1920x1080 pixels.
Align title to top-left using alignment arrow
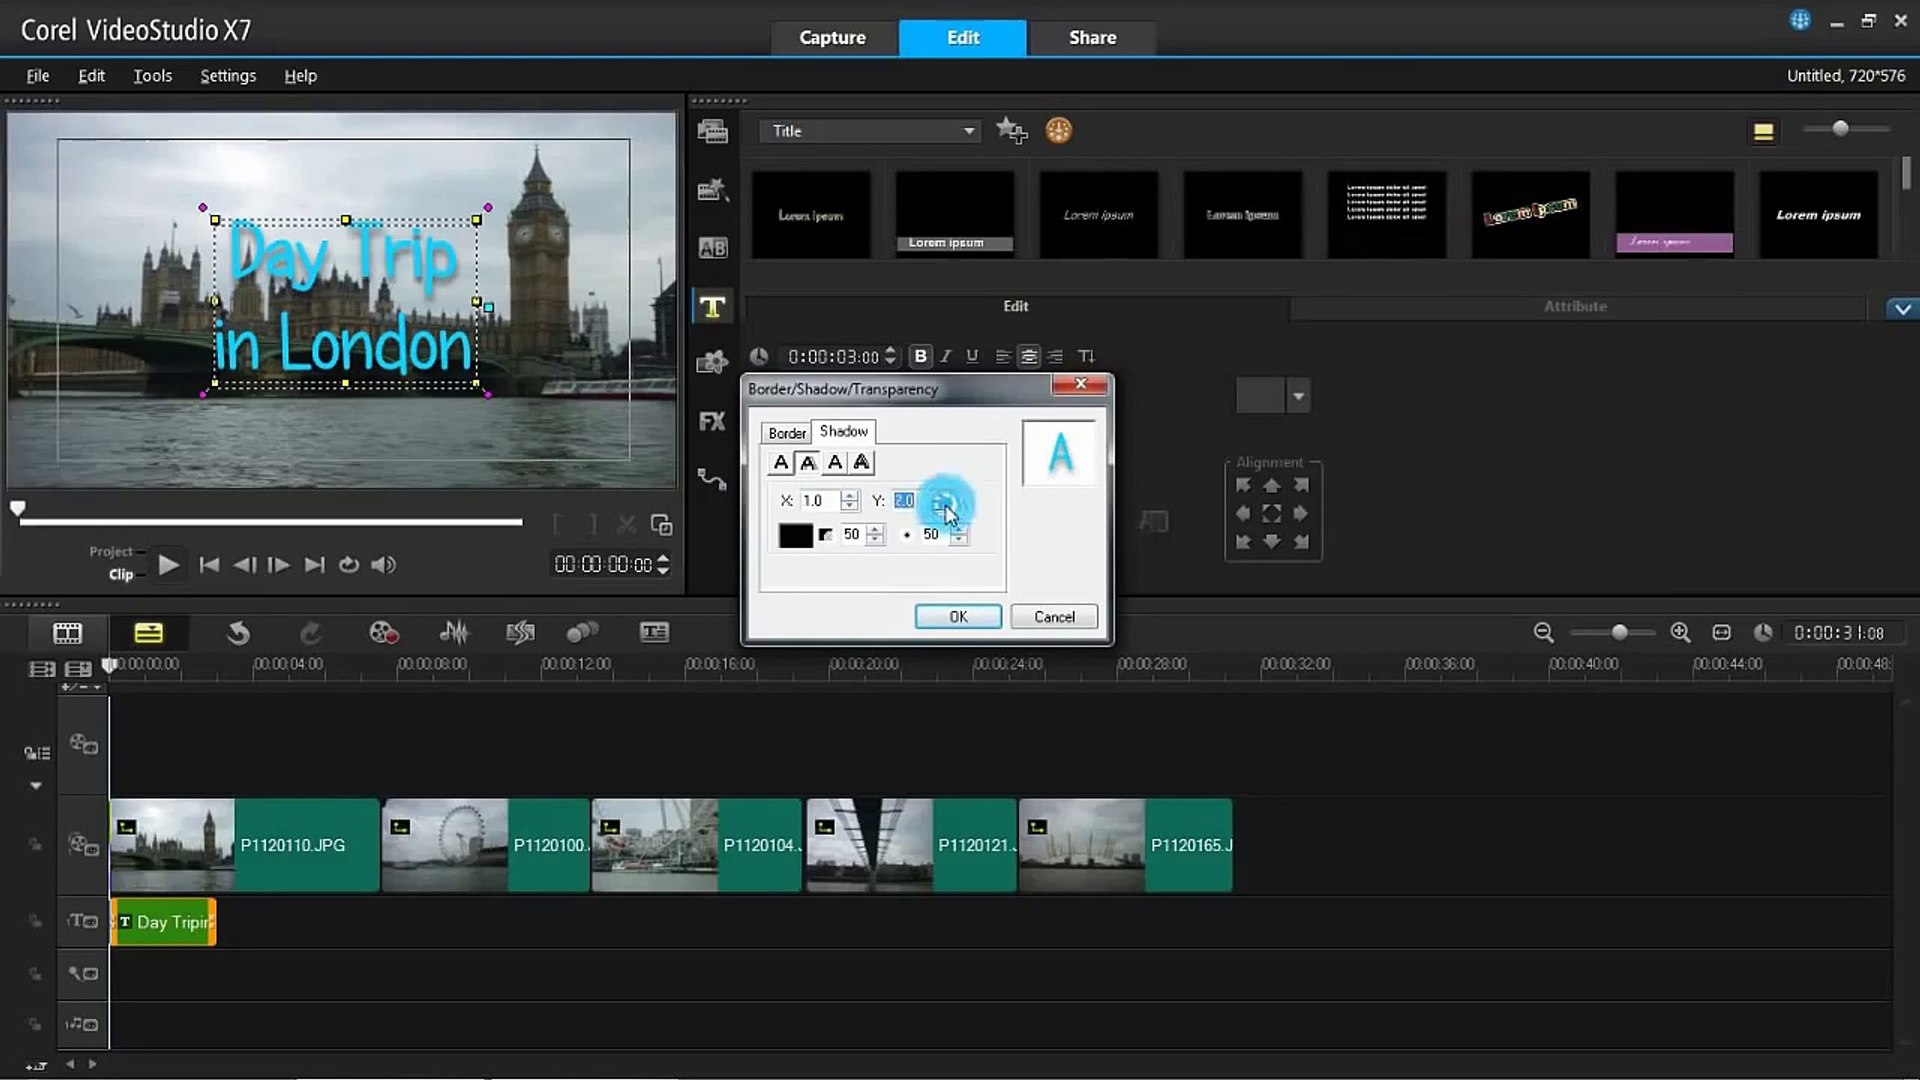pyautogui.click(x=1243, y=485)
